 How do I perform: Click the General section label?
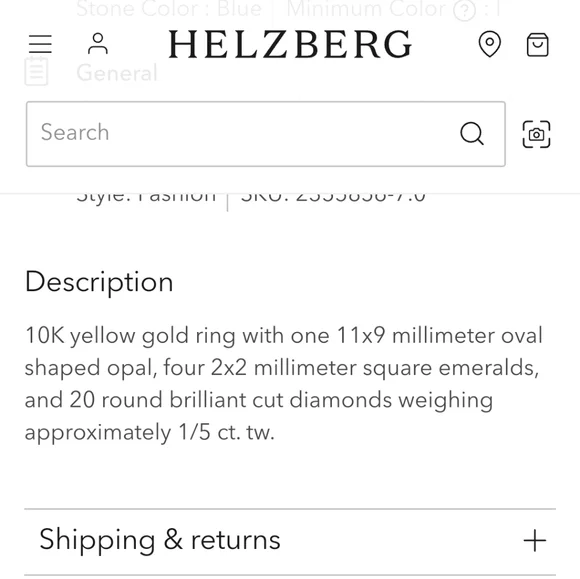point(117,73)
